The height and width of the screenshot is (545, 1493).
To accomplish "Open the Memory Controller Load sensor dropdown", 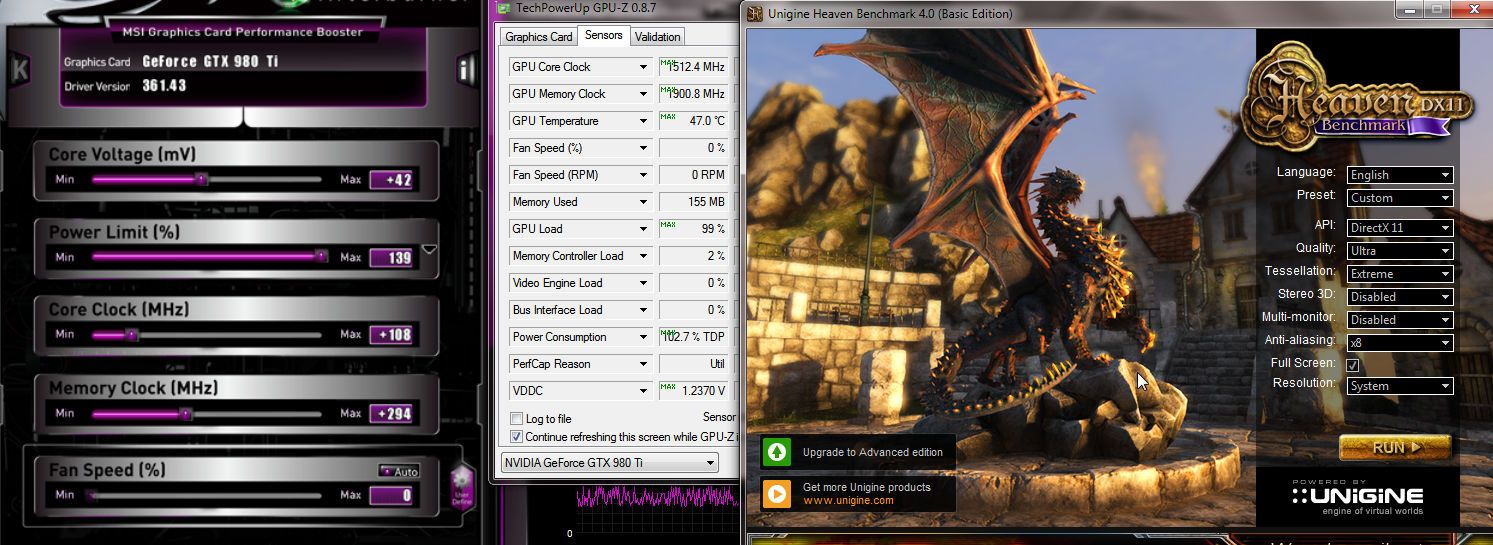I will (x=644, y=256).
